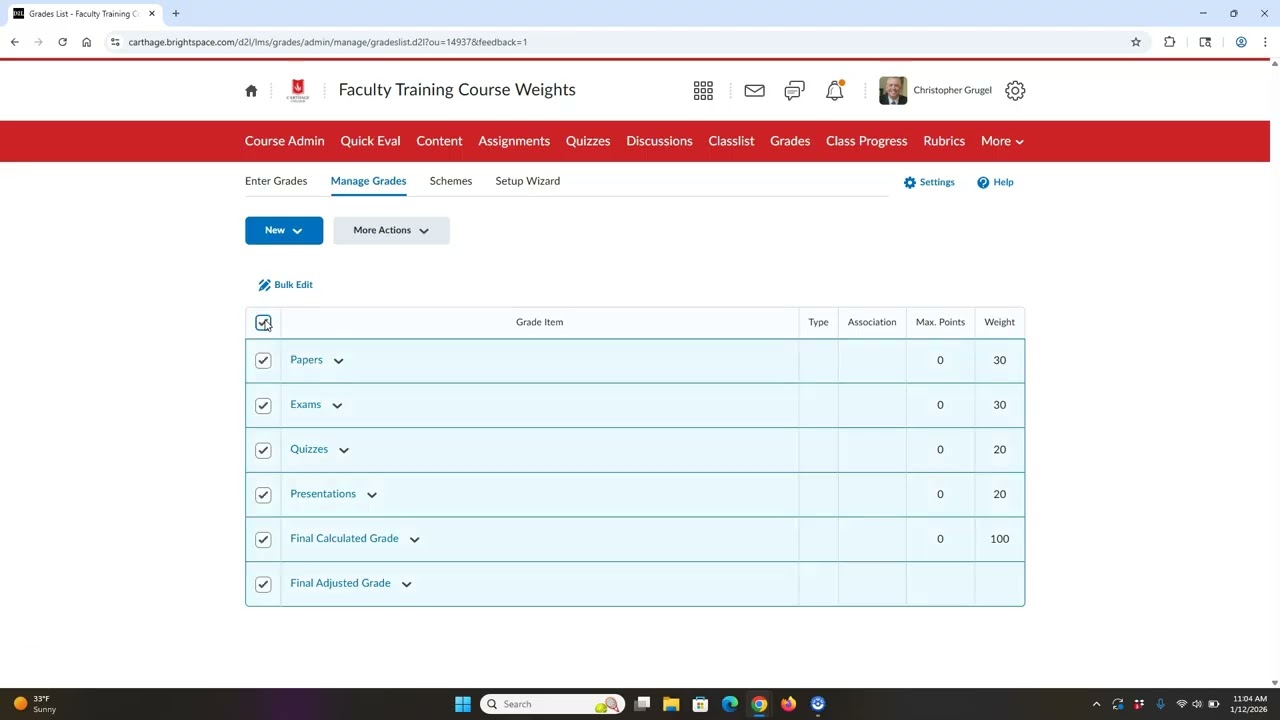The width and height of the screenshot is (1280, 720).
Task: Open a new browser tab
Action: click(x=176, y=13)
